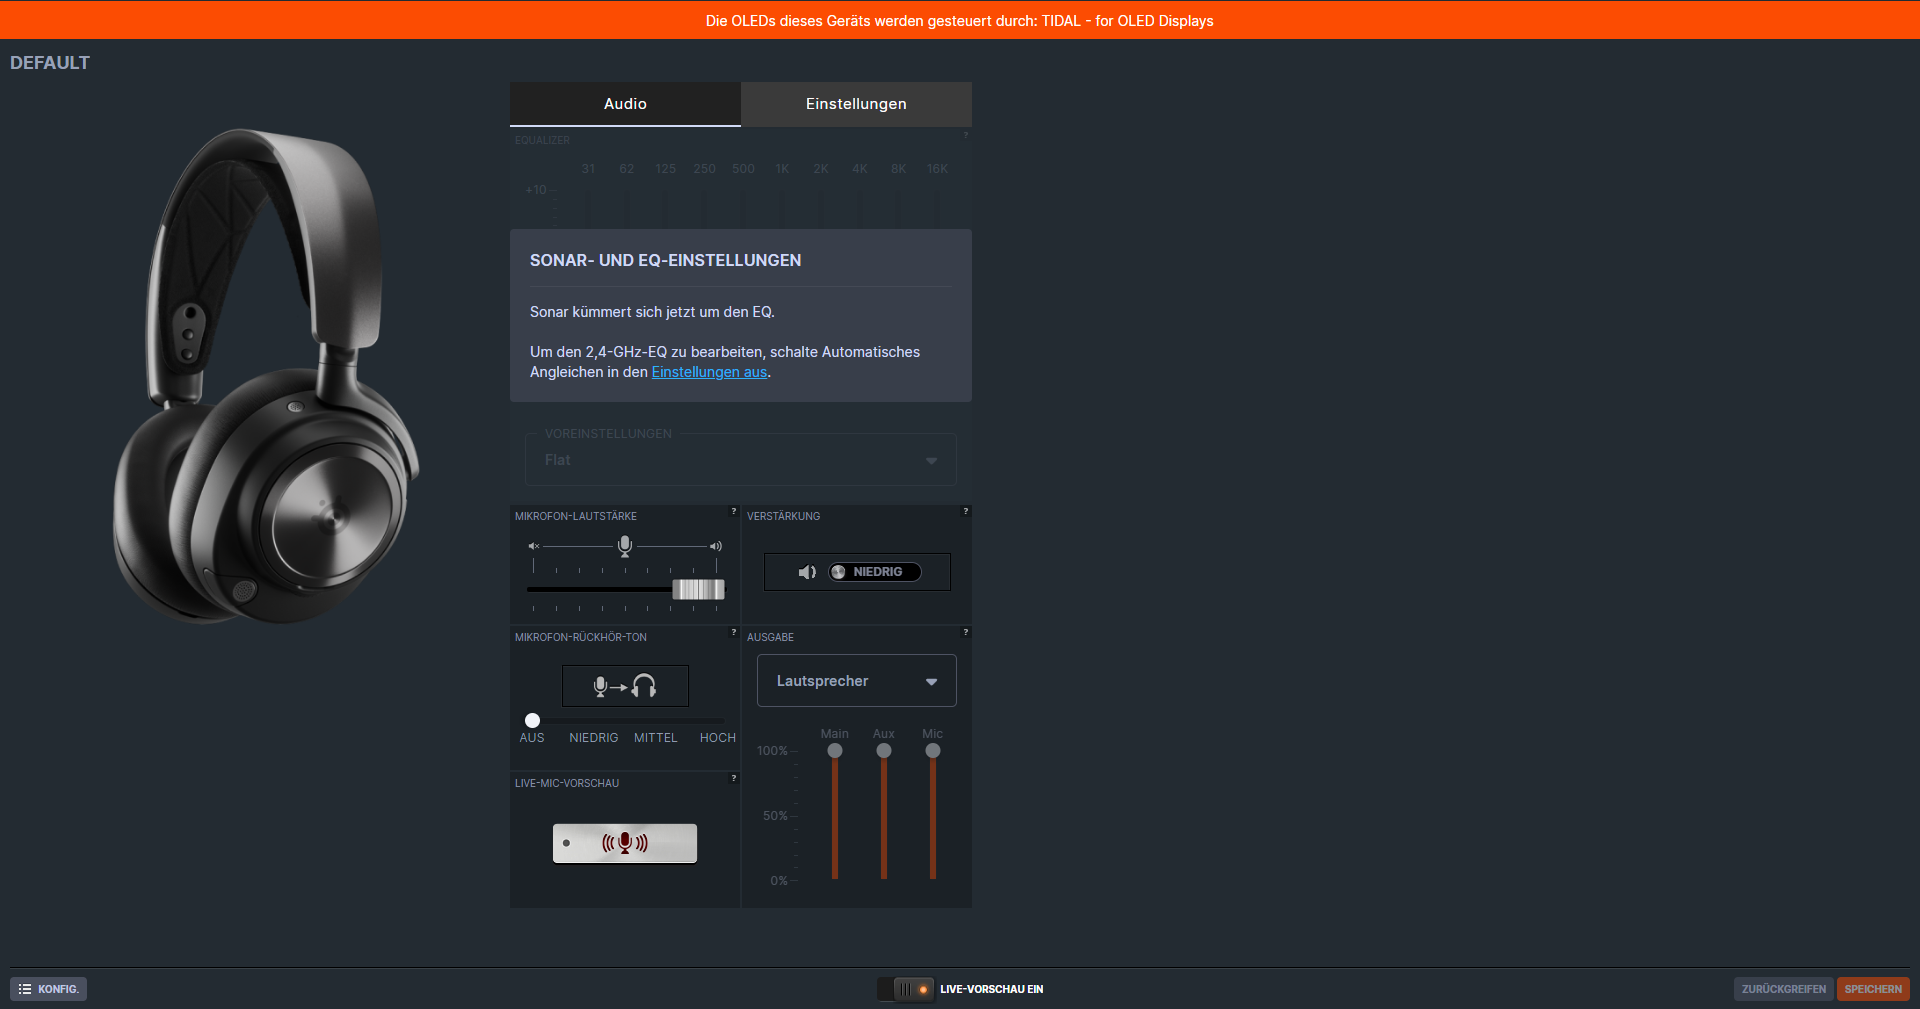
Task: Set sidetone level to HOCH
Action: tap(718, 738)
